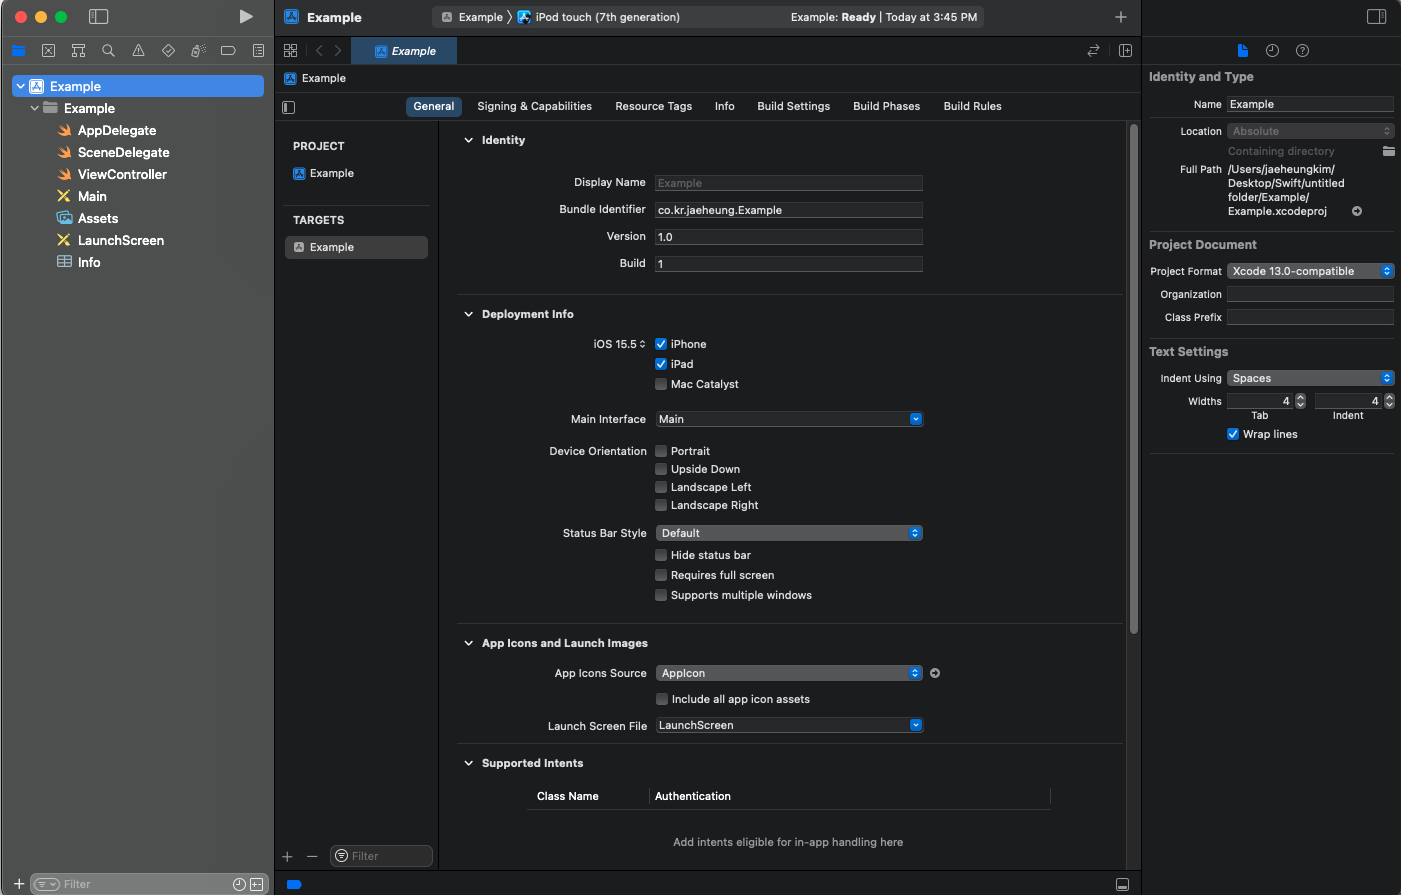This screenshot has height=895, width=1401.
Task: Choose the containing directory folder icon
Action: click(x=1388, y=151)
